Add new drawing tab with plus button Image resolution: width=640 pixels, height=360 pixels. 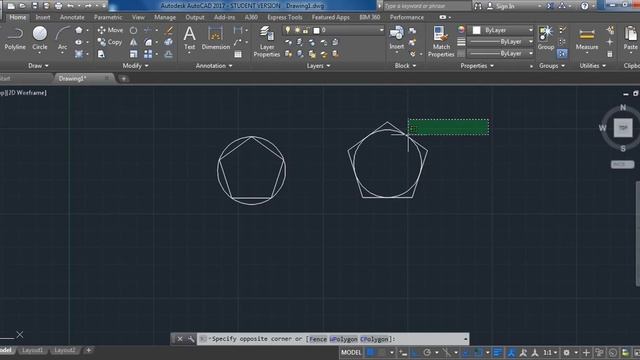(x=124, y=79)
